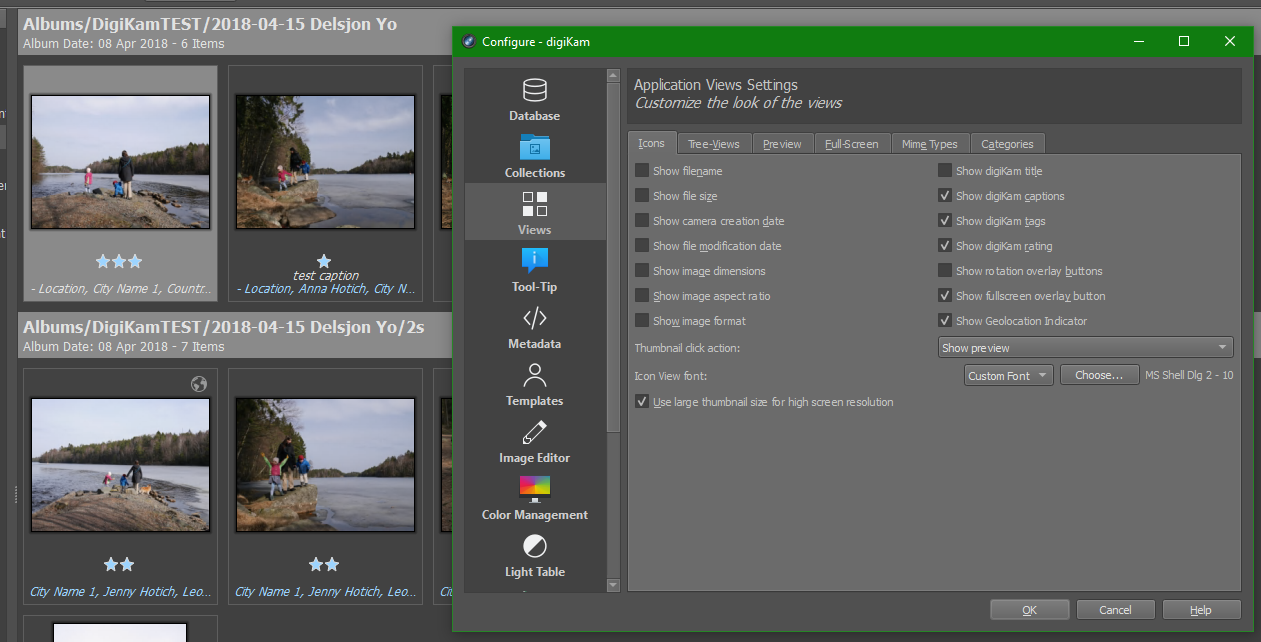This screenshot has height=642, width=1261.
Task: Open the Database settings page
Action: click(x=534, y=99)
